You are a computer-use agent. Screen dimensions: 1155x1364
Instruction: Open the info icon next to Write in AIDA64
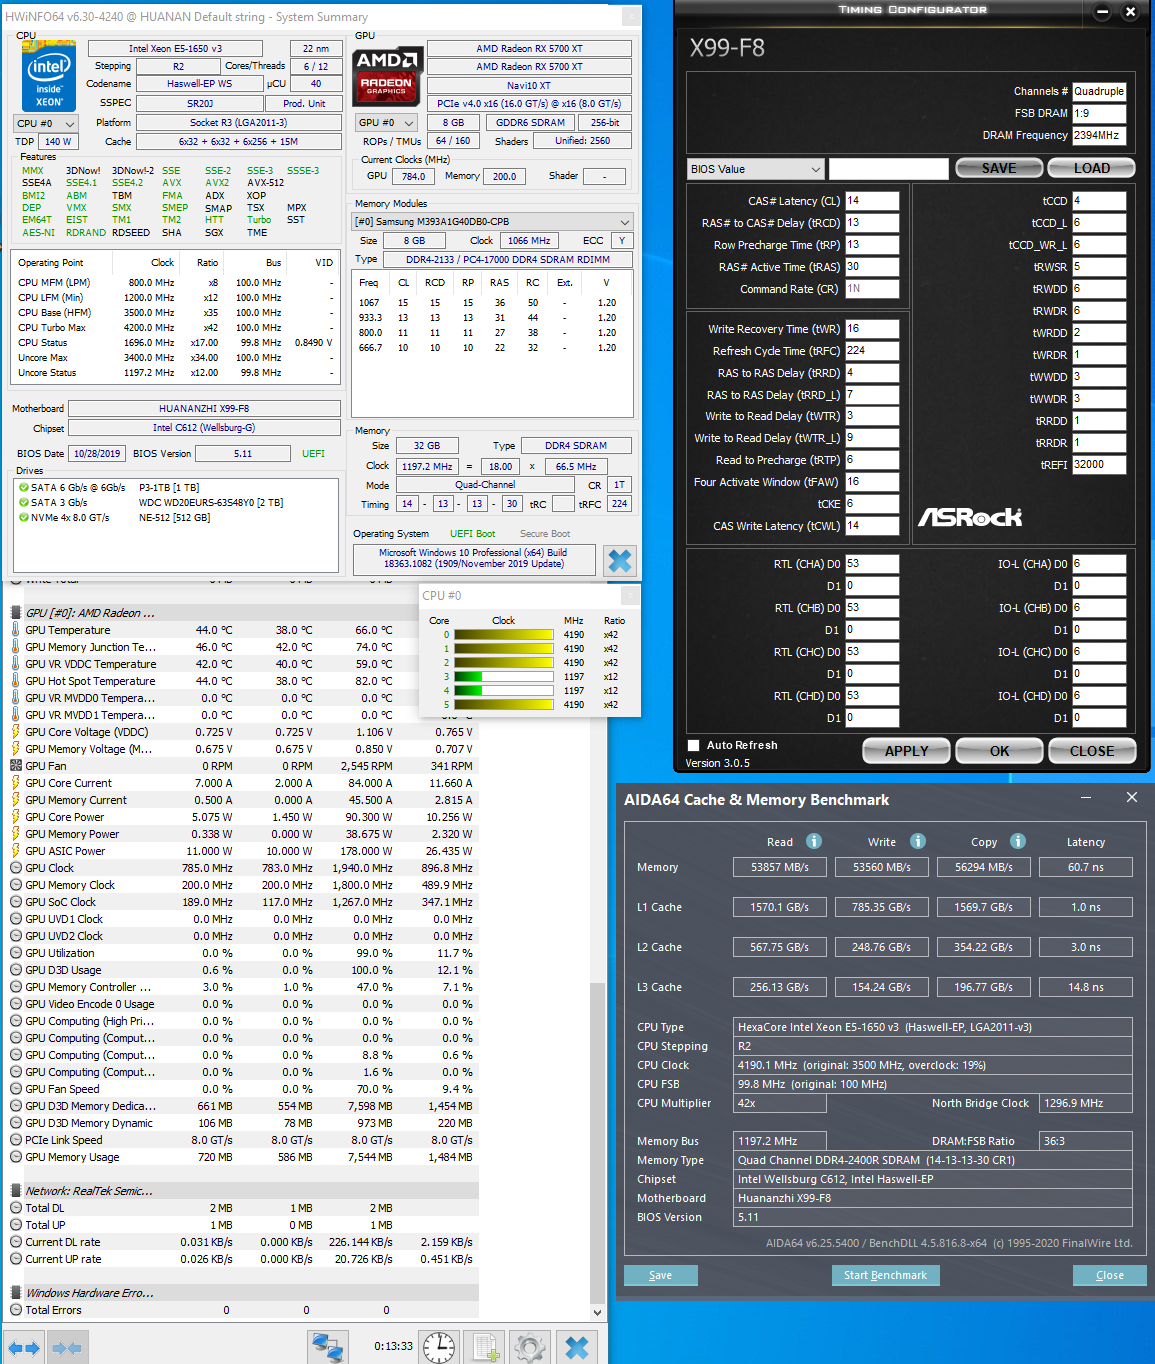918,841
